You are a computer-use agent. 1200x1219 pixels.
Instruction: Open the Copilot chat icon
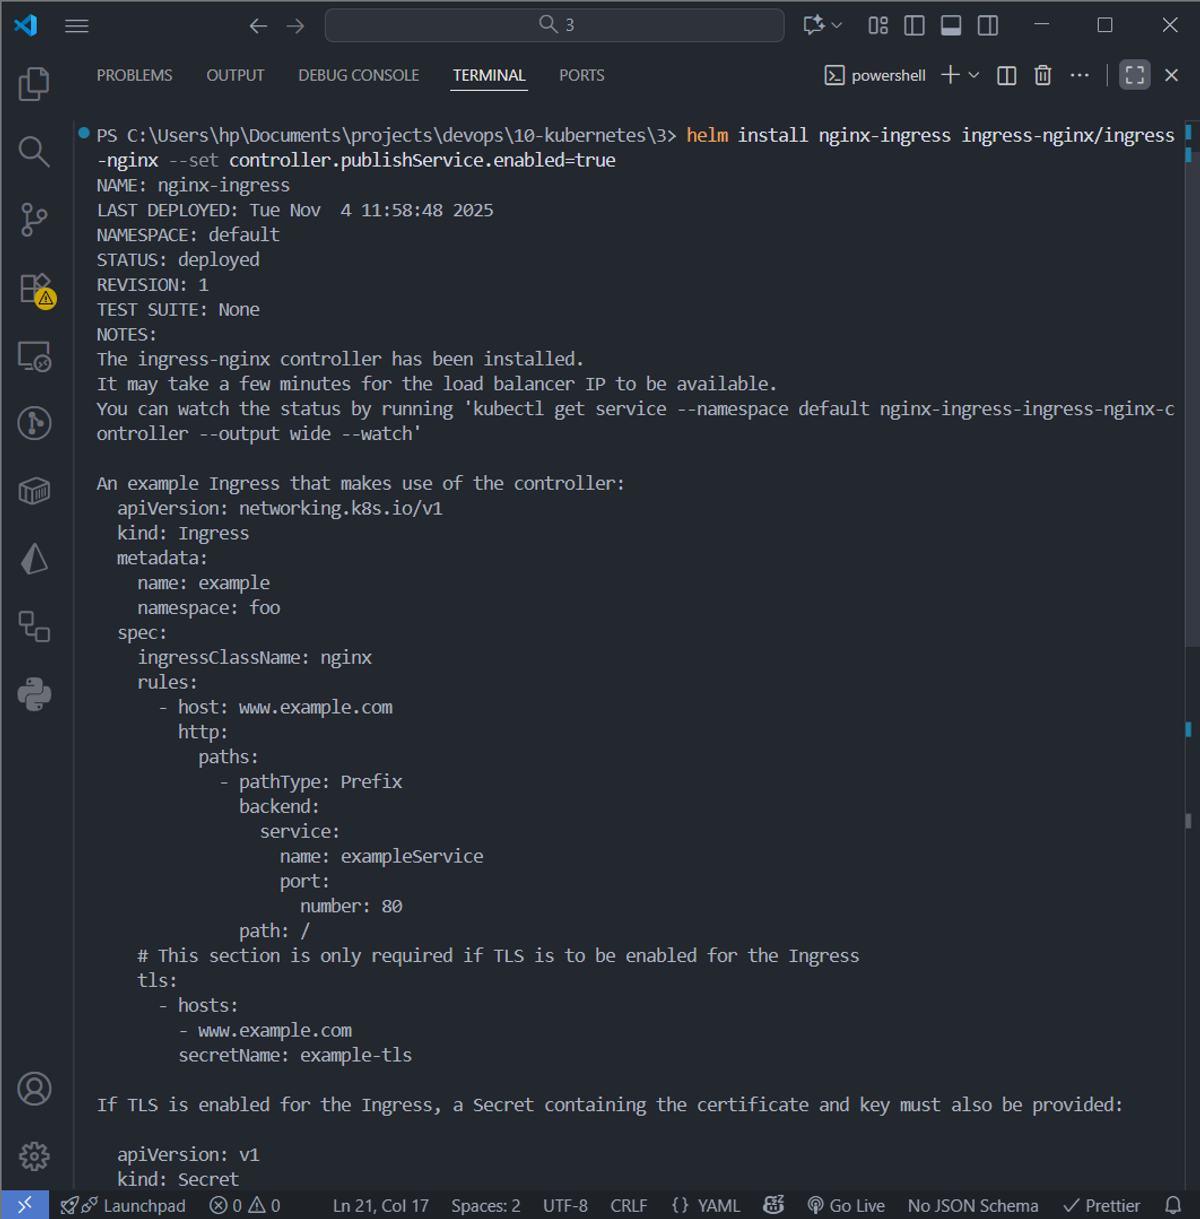pyautogui.click(x=814, y=25)
